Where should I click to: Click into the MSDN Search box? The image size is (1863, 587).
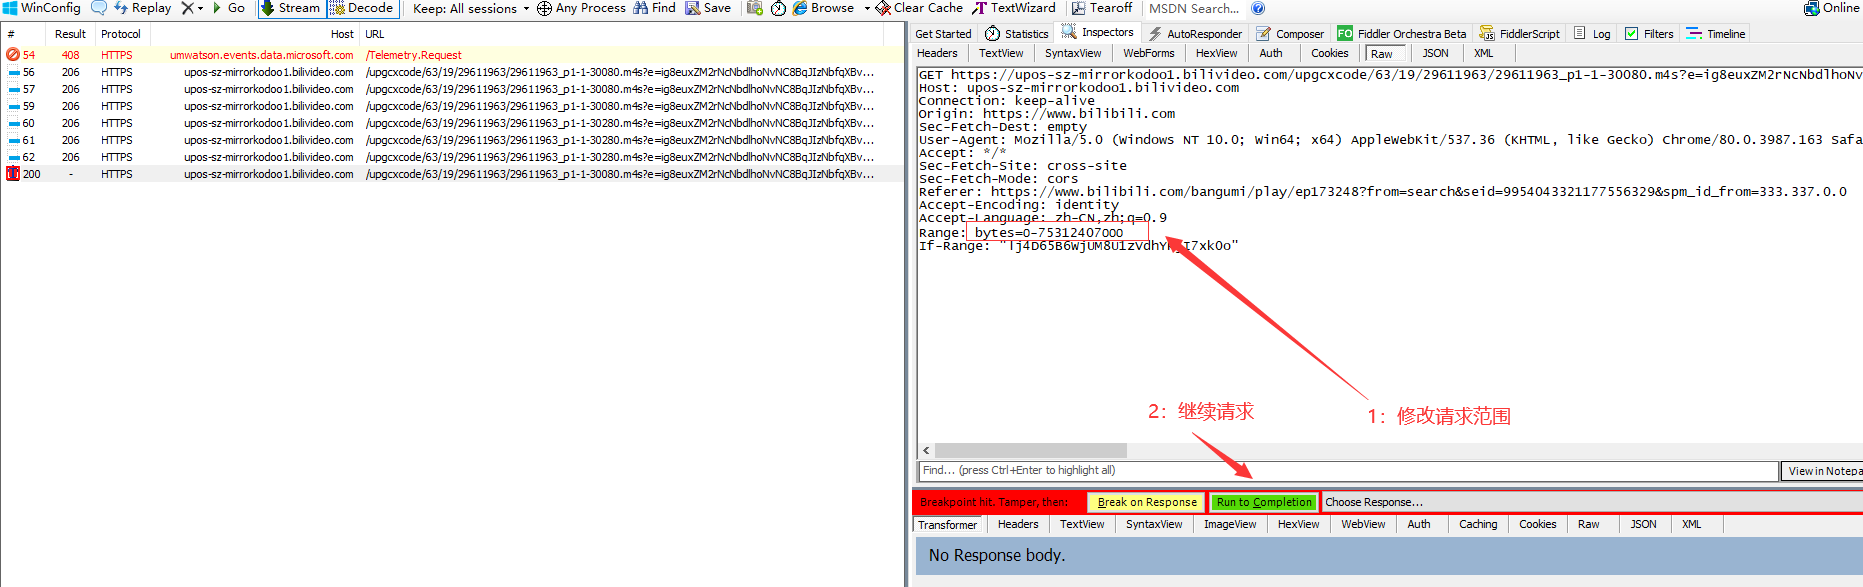click(x=1194, y=8)
